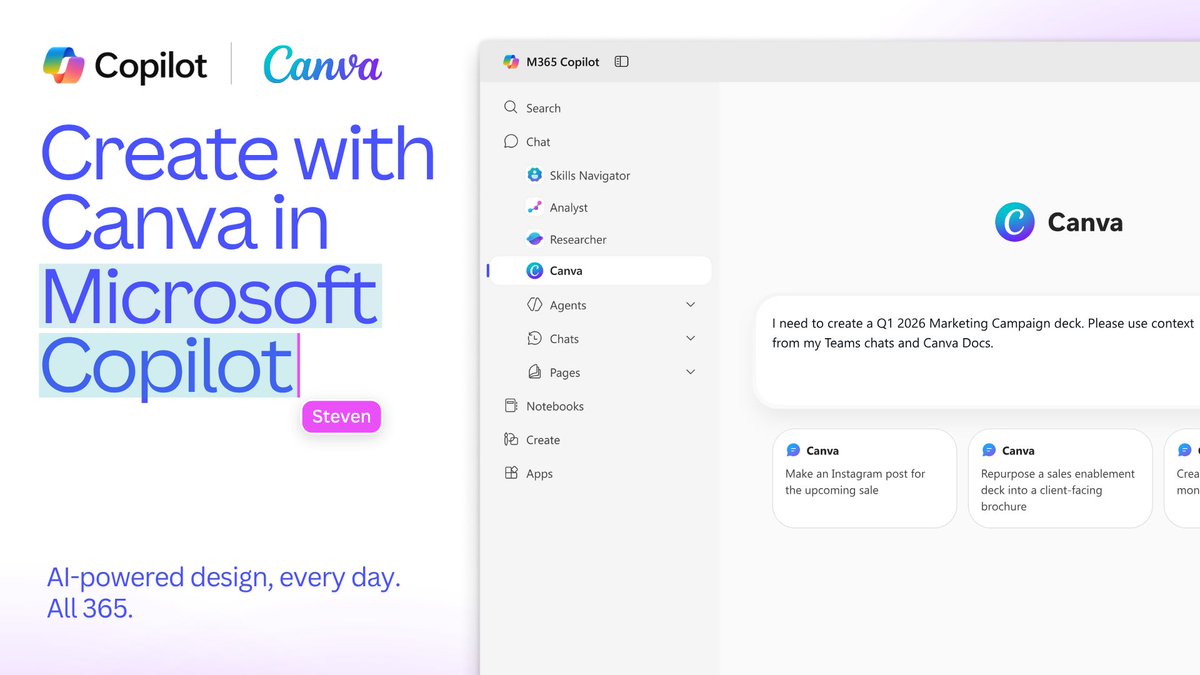1200x675 pixels.
Task: Choose 'Make an Instagram post' suggestion card
Action: tap(864, 478)
